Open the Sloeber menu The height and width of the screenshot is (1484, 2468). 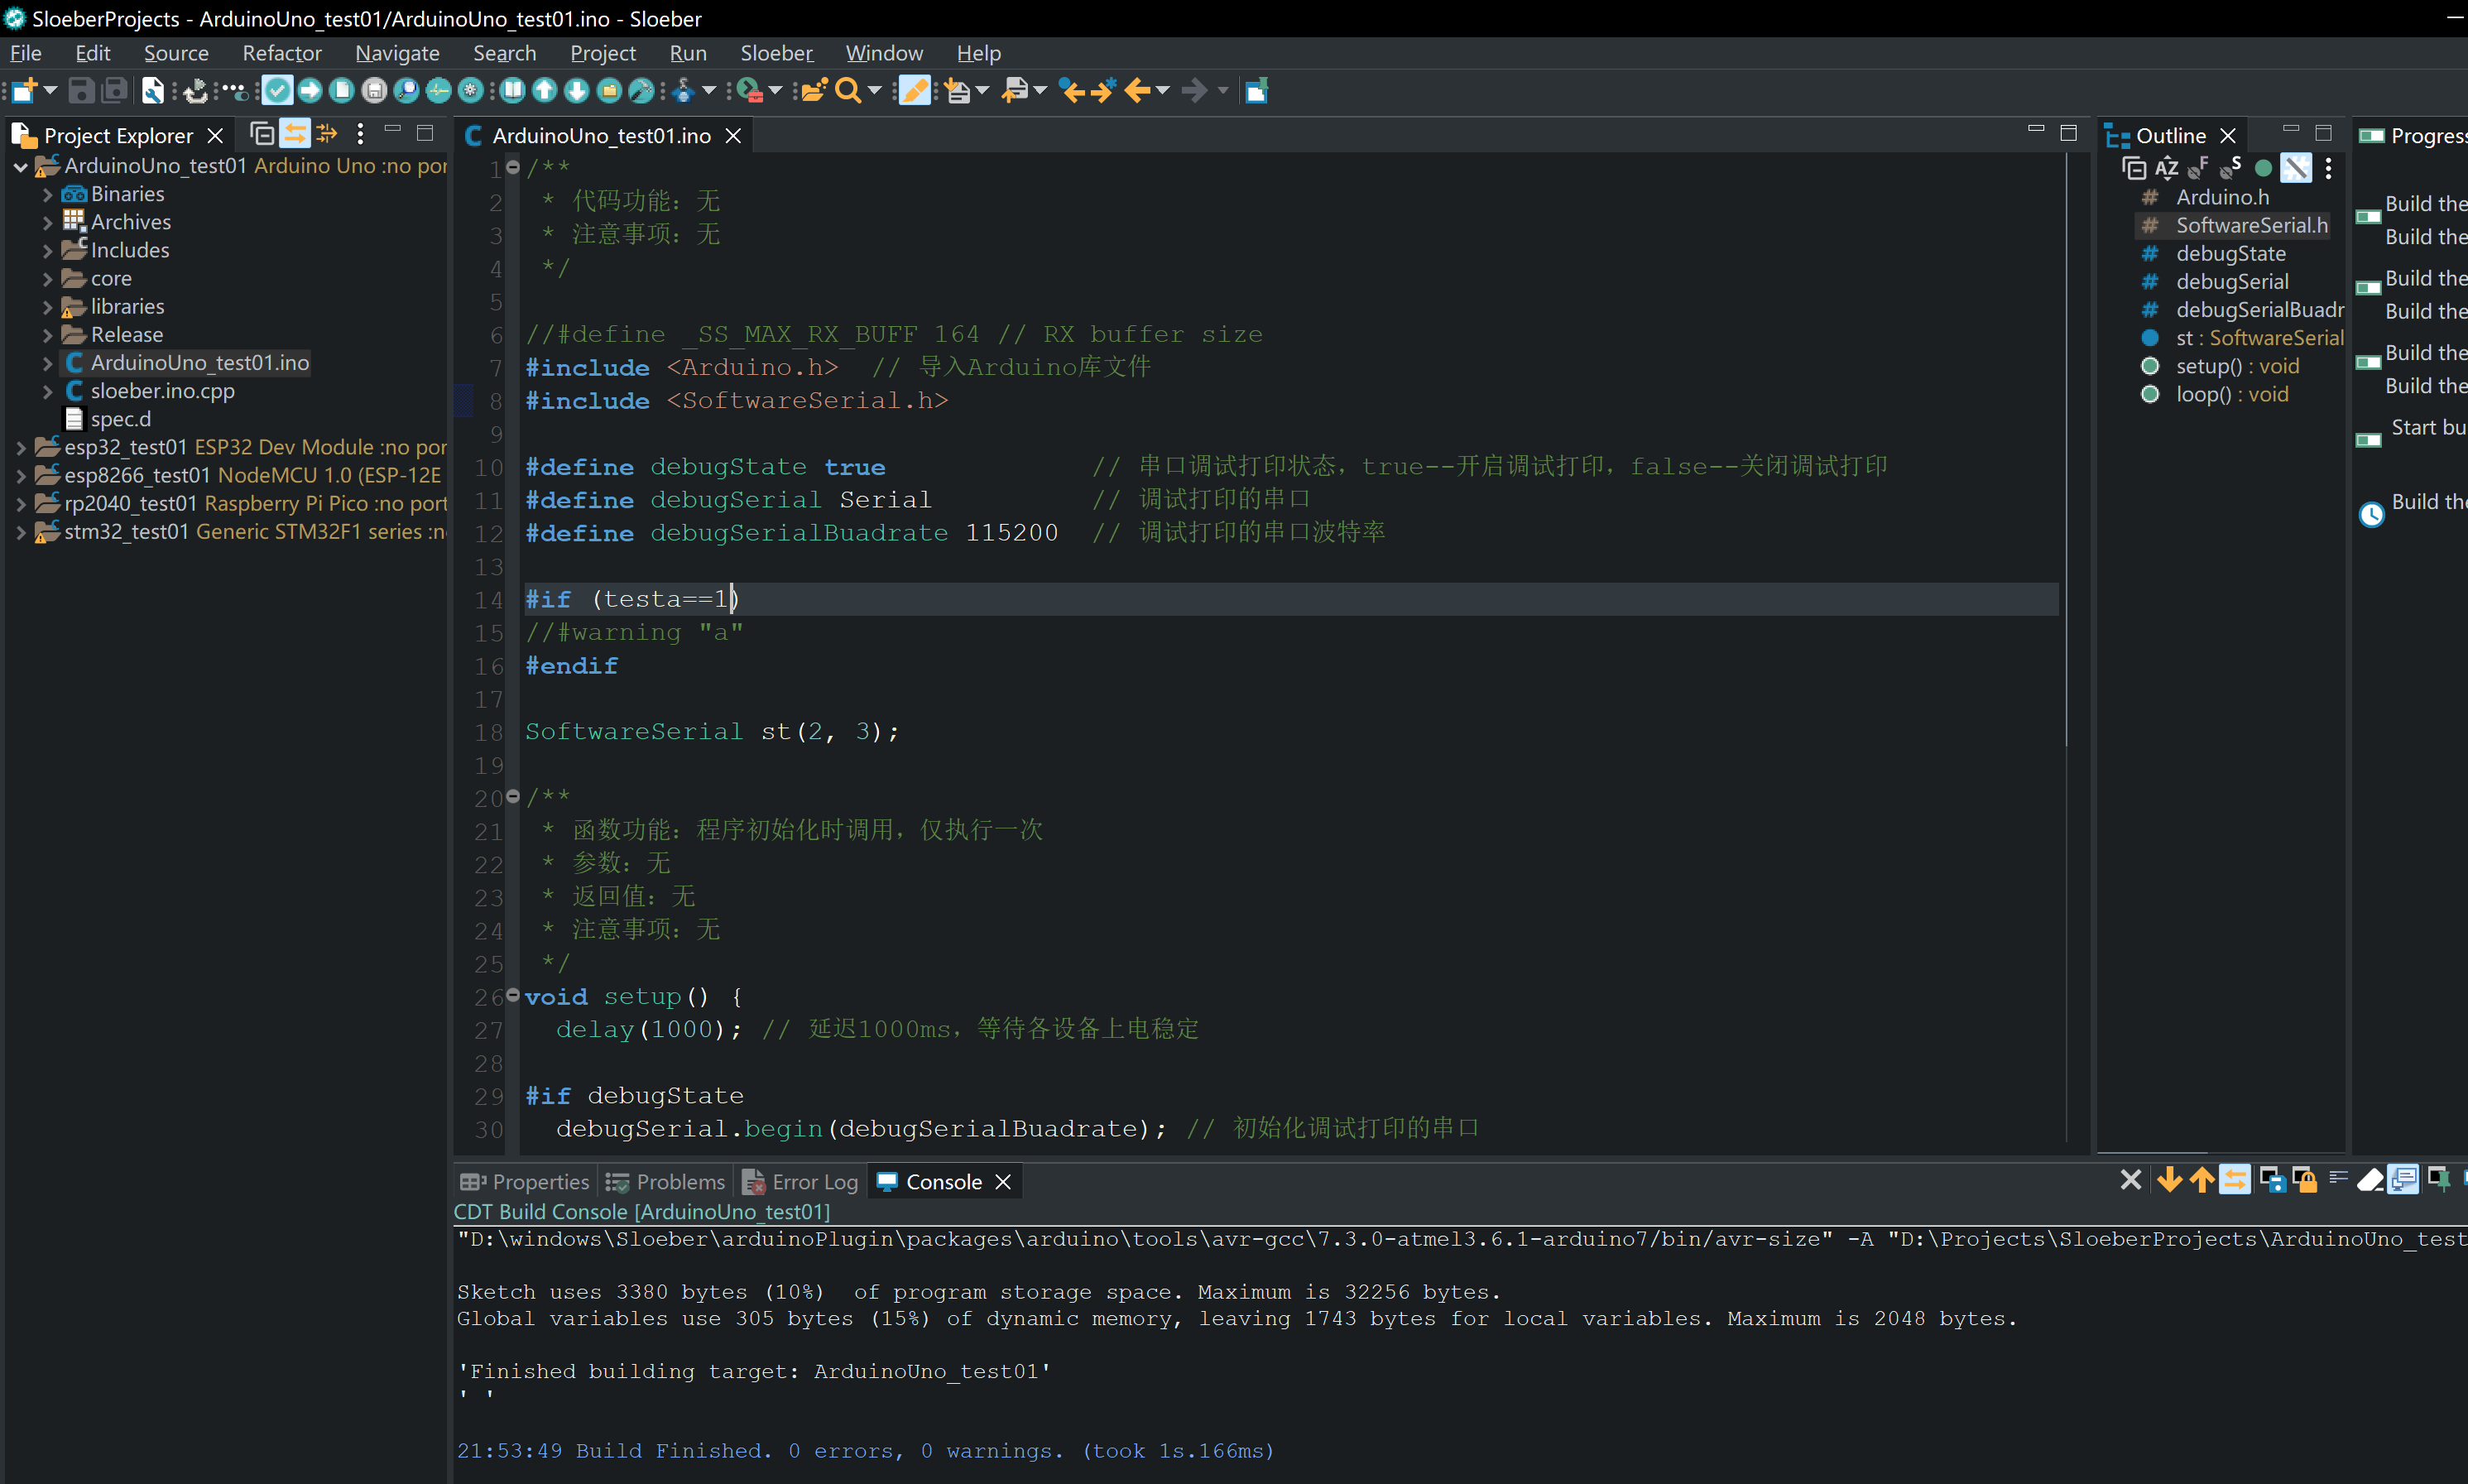pos(776,53)
